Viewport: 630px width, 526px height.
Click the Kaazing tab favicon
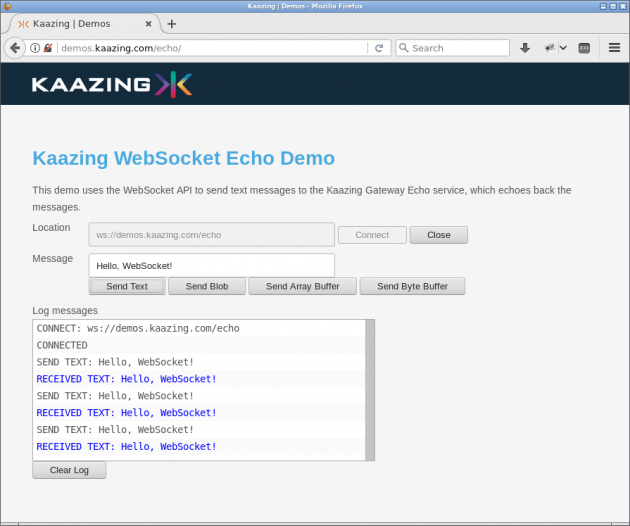click(23, 24)
